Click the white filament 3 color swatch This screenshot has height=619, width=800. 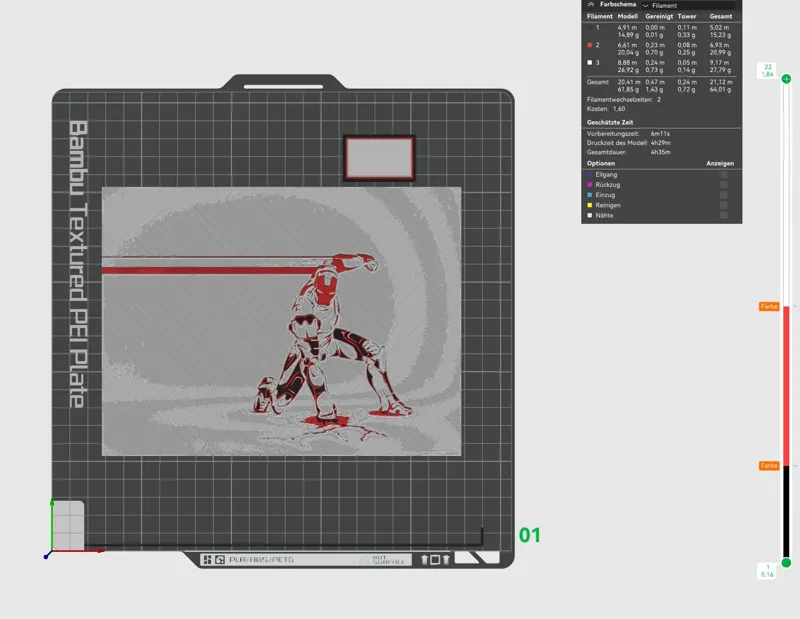590,62
